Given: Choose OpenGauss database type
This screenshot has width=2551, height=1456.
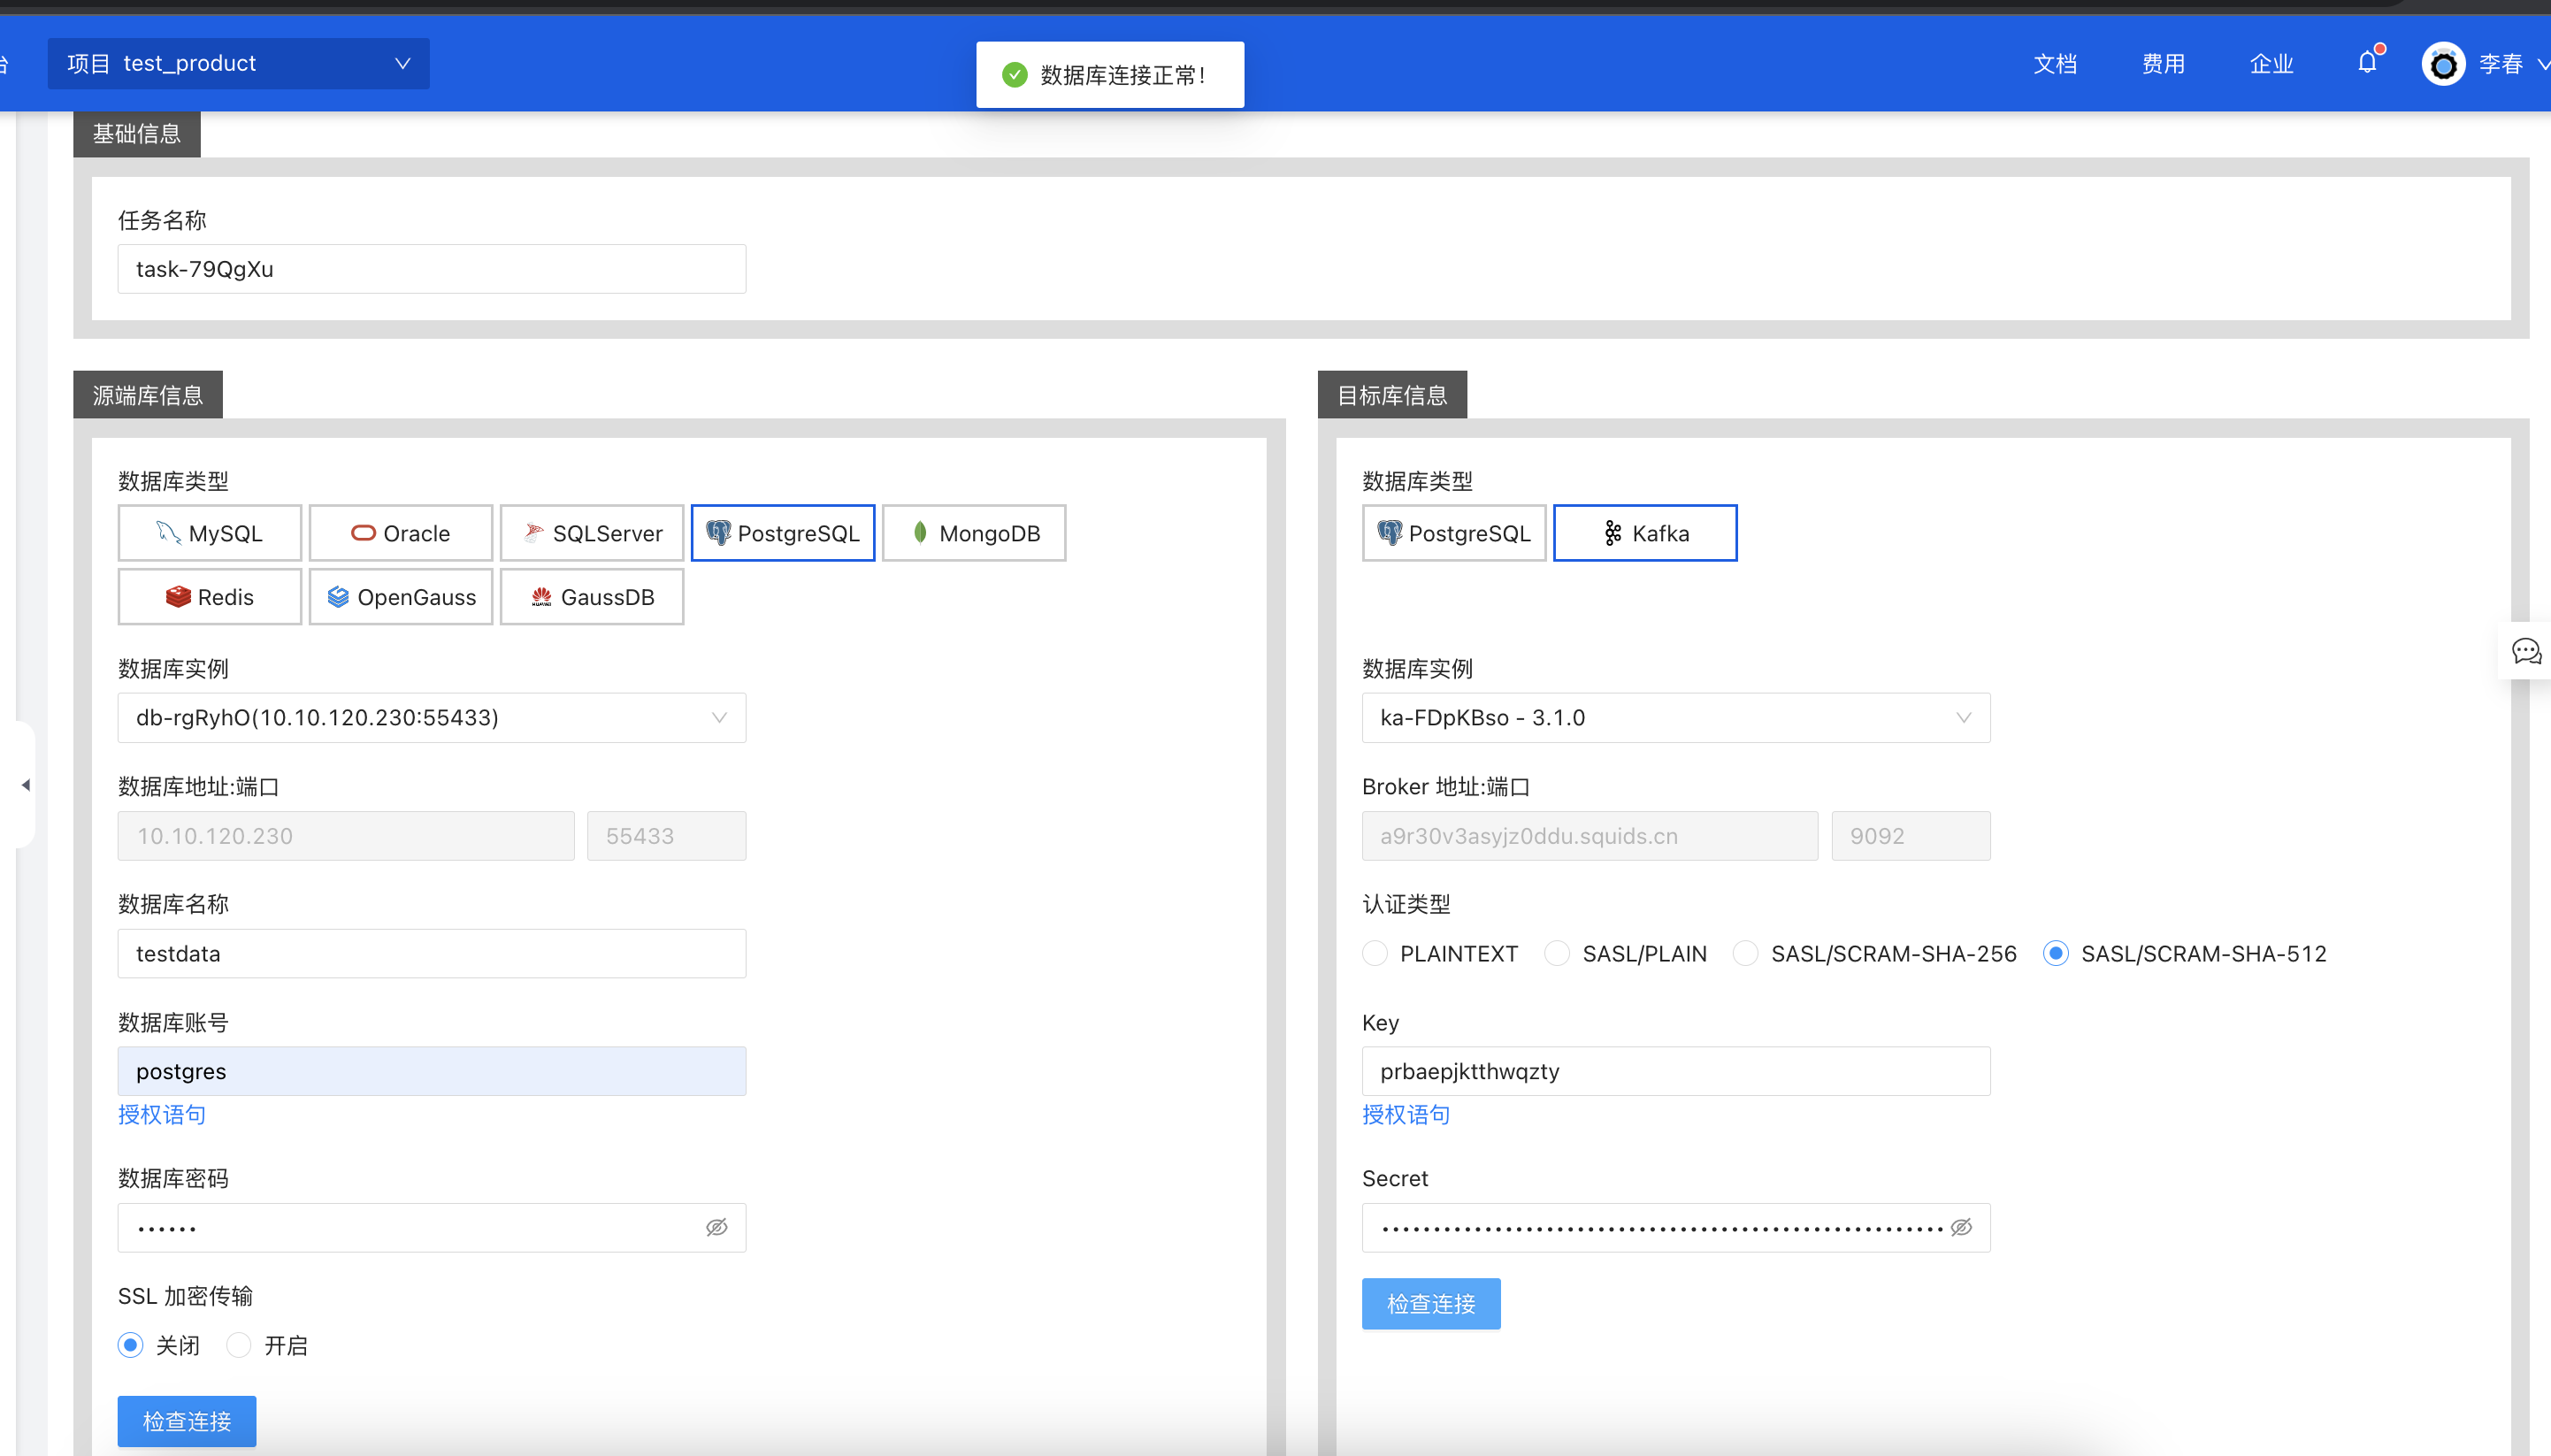Looking at the screenshot, I should coord(400,597).
